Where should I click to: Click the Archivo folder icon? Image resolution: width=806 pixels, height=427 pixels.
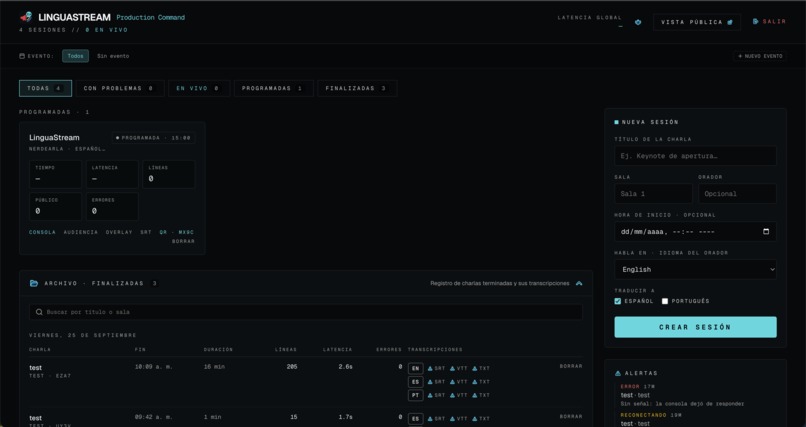34,283
